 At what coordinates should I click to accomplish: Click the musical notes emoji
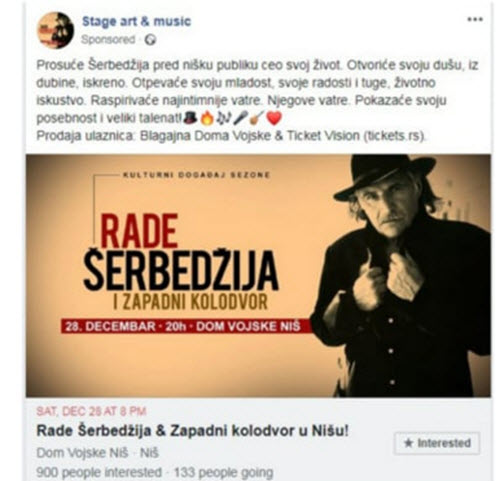224,118
